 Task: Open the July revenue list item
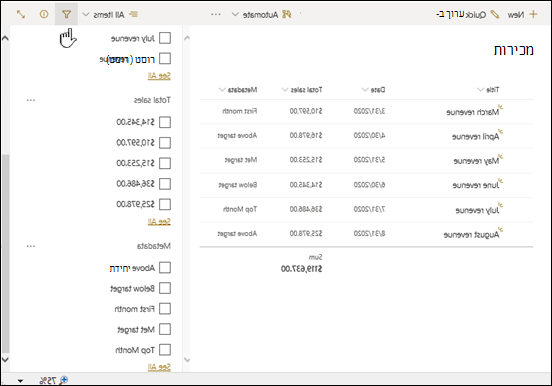(477, 210)
